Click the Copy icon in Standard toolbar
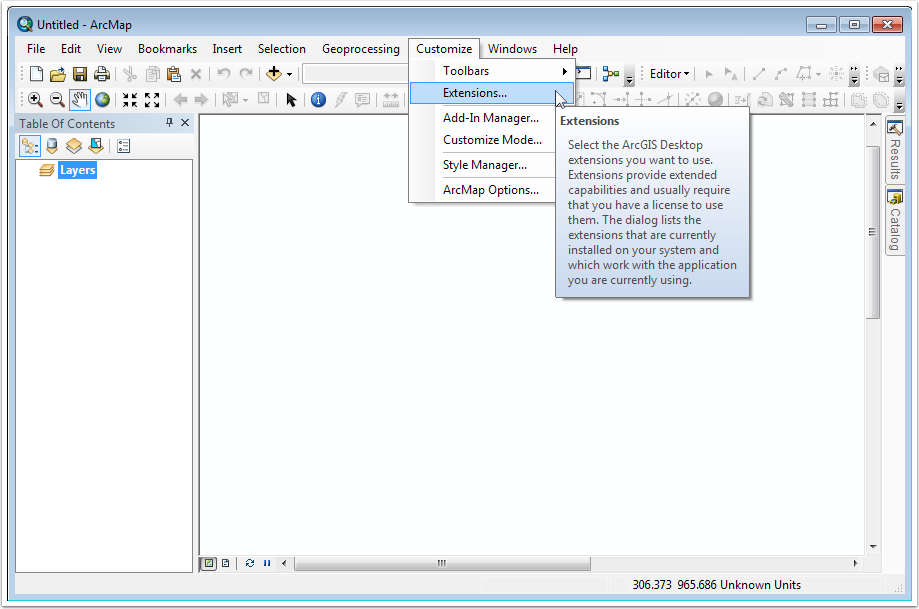The image size is (919, 609). tap(152, 74)
